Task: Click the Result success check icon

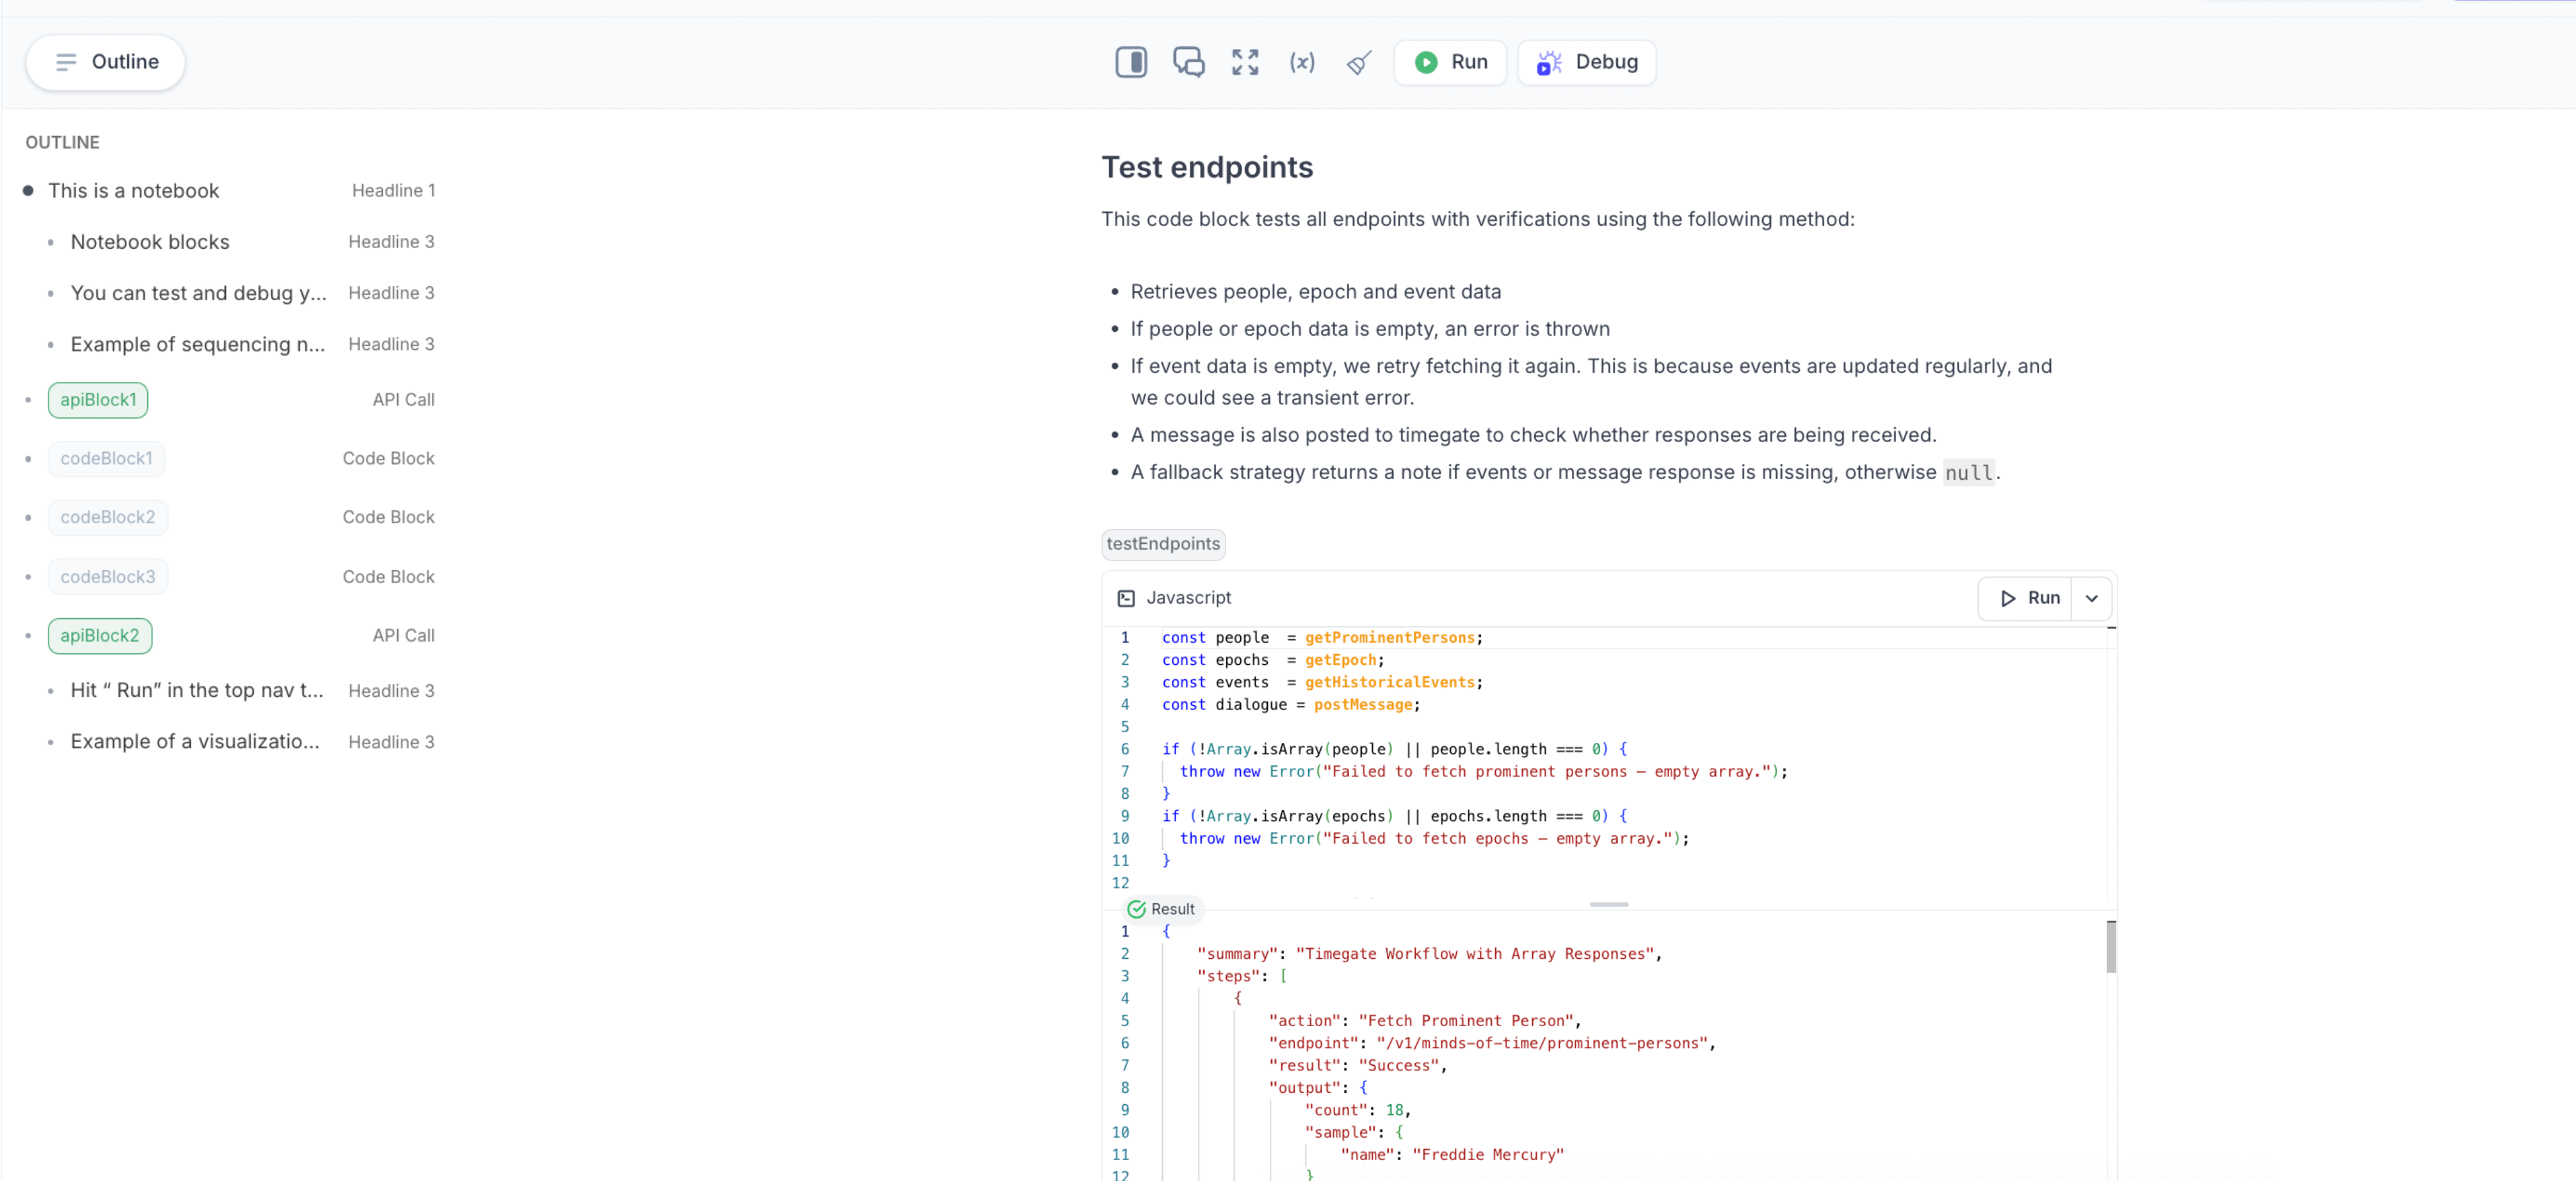Action: coord(1136,909)
